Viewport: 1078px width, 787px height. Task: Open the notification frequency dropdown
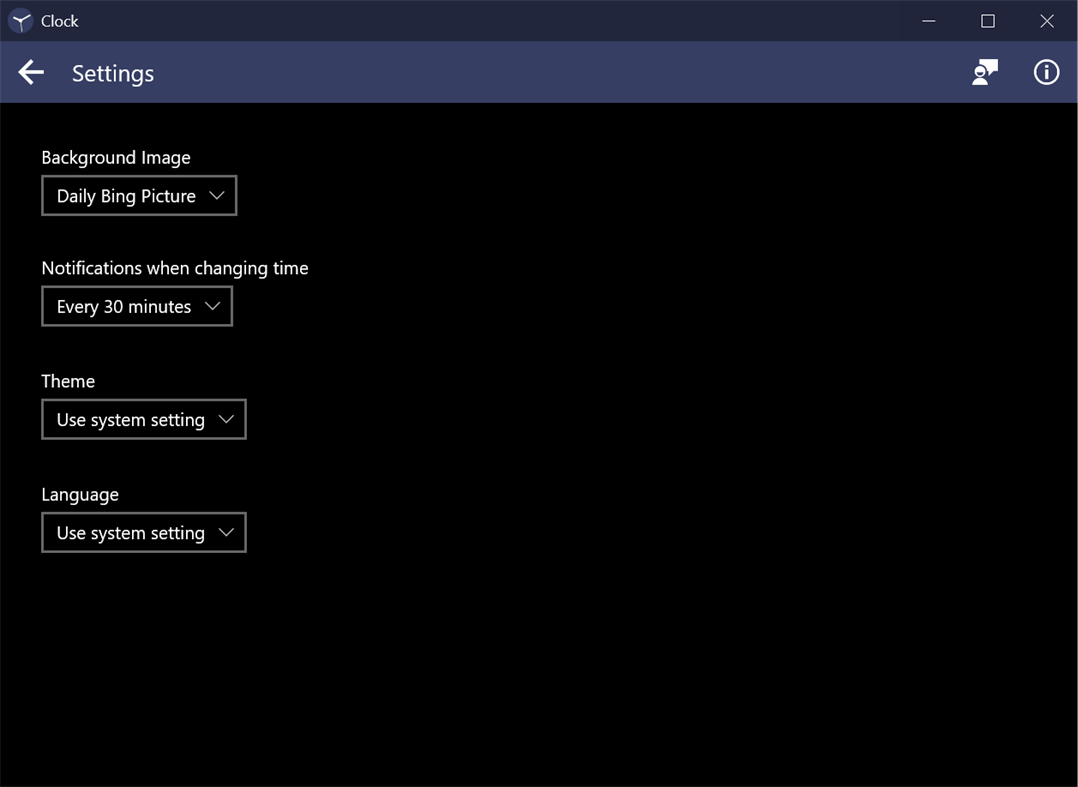(136, 306)
